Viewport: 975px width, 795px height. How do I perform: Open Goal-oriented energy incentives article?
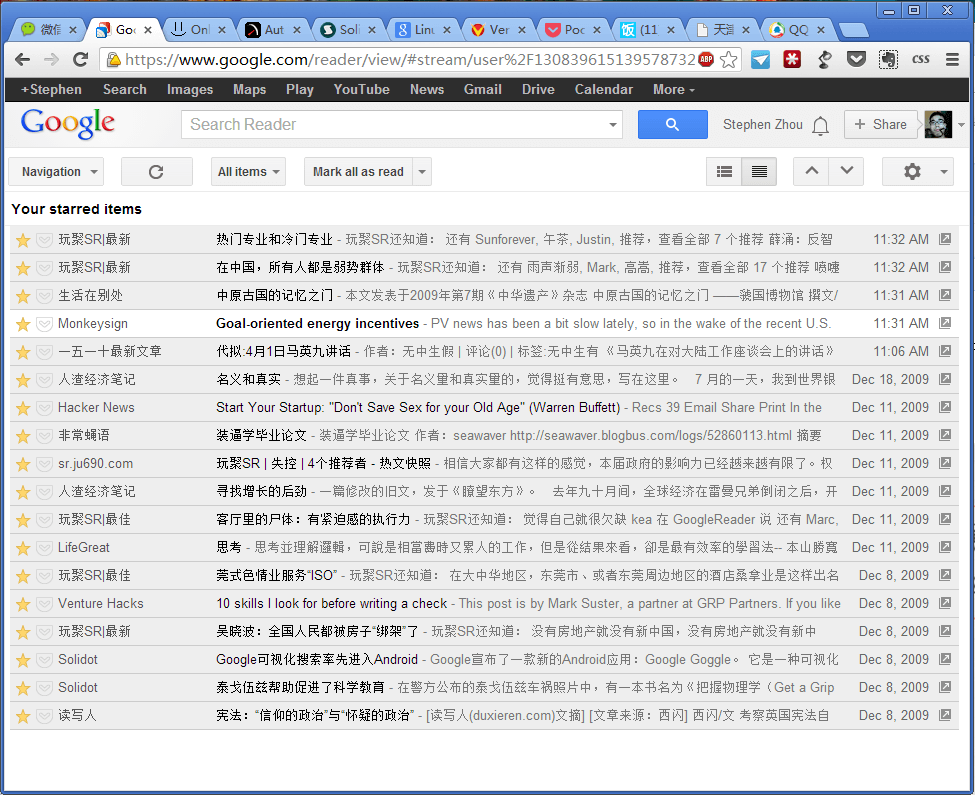(317, 323)
